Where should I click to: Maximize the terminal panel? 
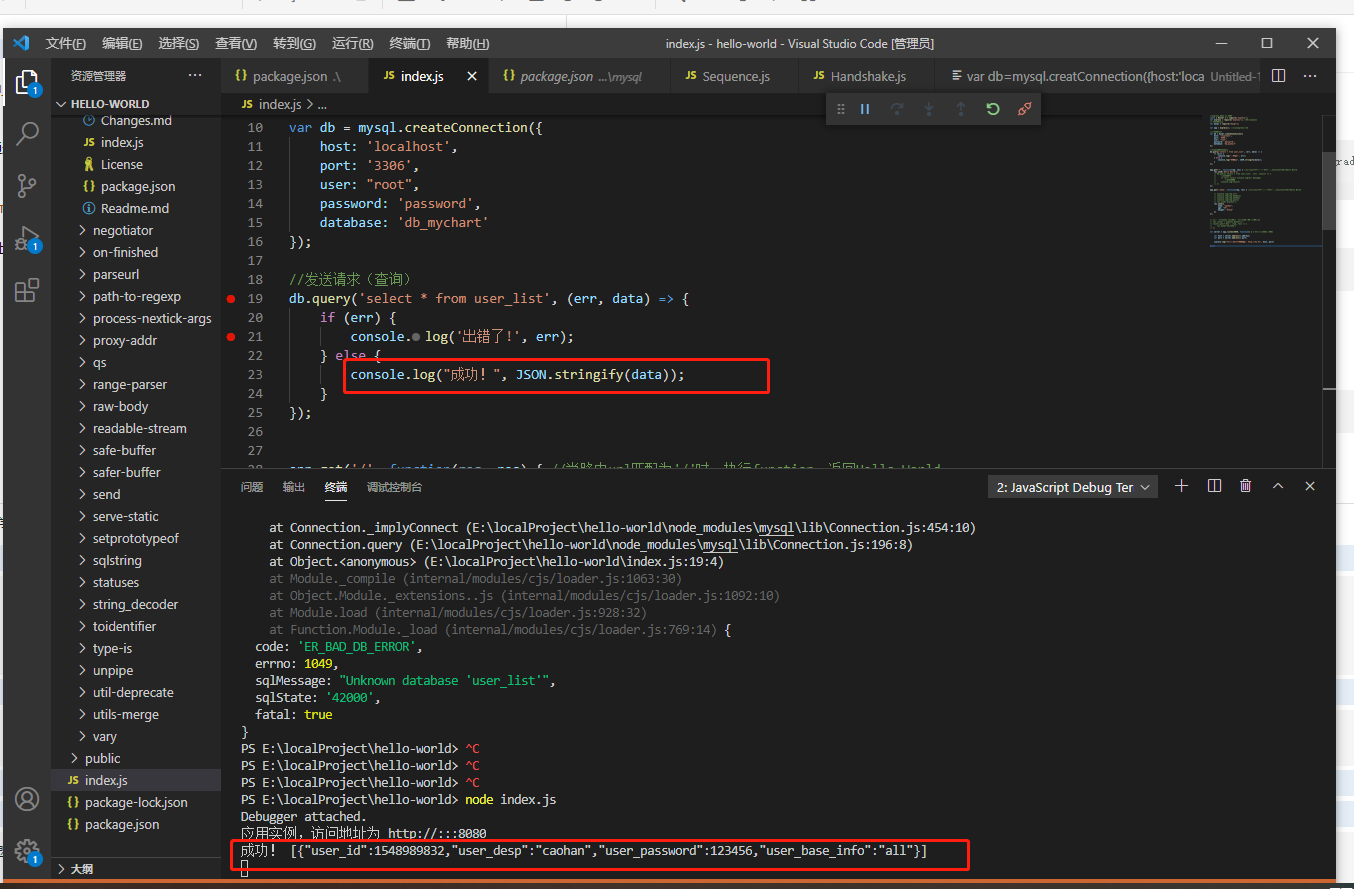tap(1277, 486)
